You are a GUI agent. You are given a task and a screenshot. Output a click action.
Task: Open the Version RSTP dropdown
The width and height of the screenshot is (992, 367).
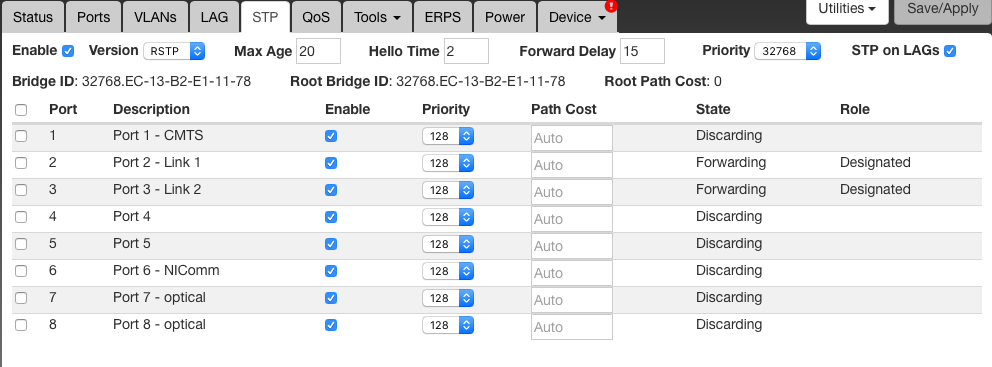pos(174,51)
